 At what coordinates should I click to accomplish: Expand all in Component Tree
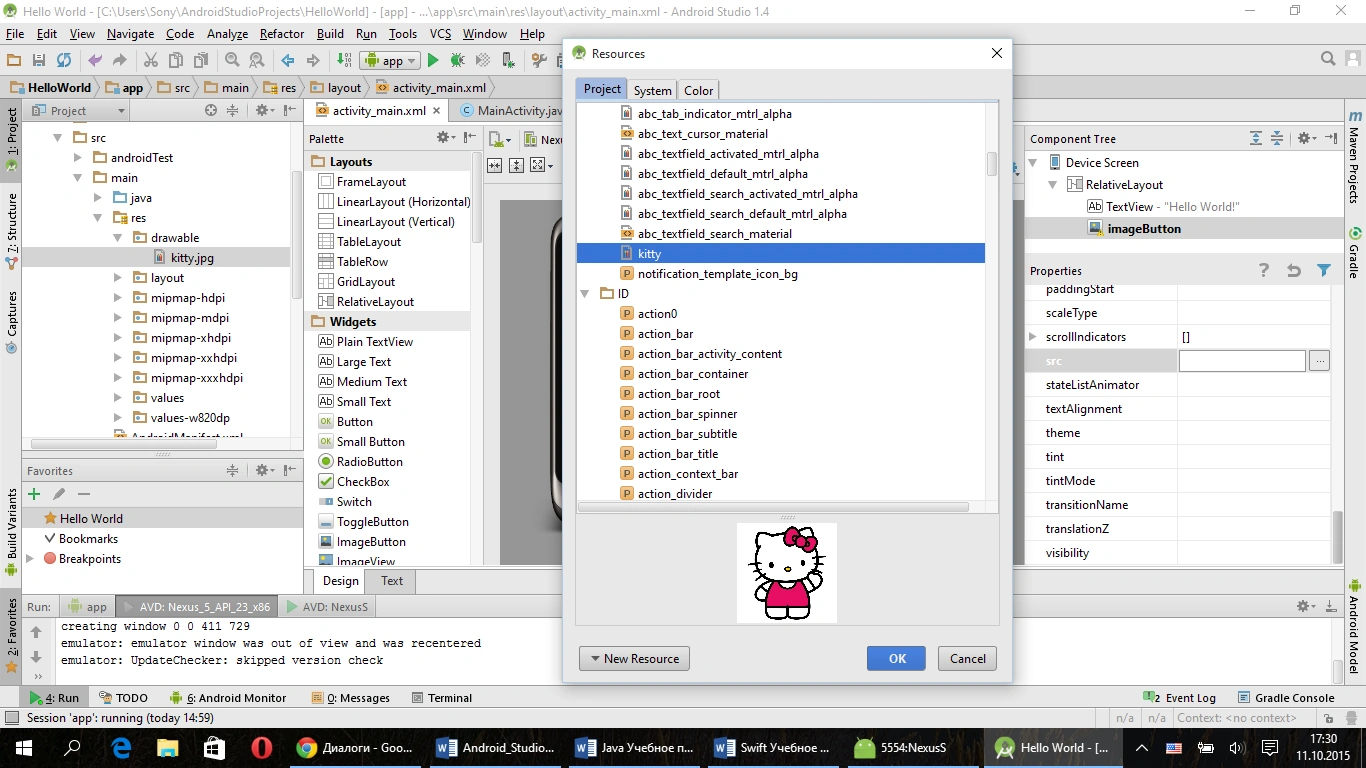pos(1256,138)
